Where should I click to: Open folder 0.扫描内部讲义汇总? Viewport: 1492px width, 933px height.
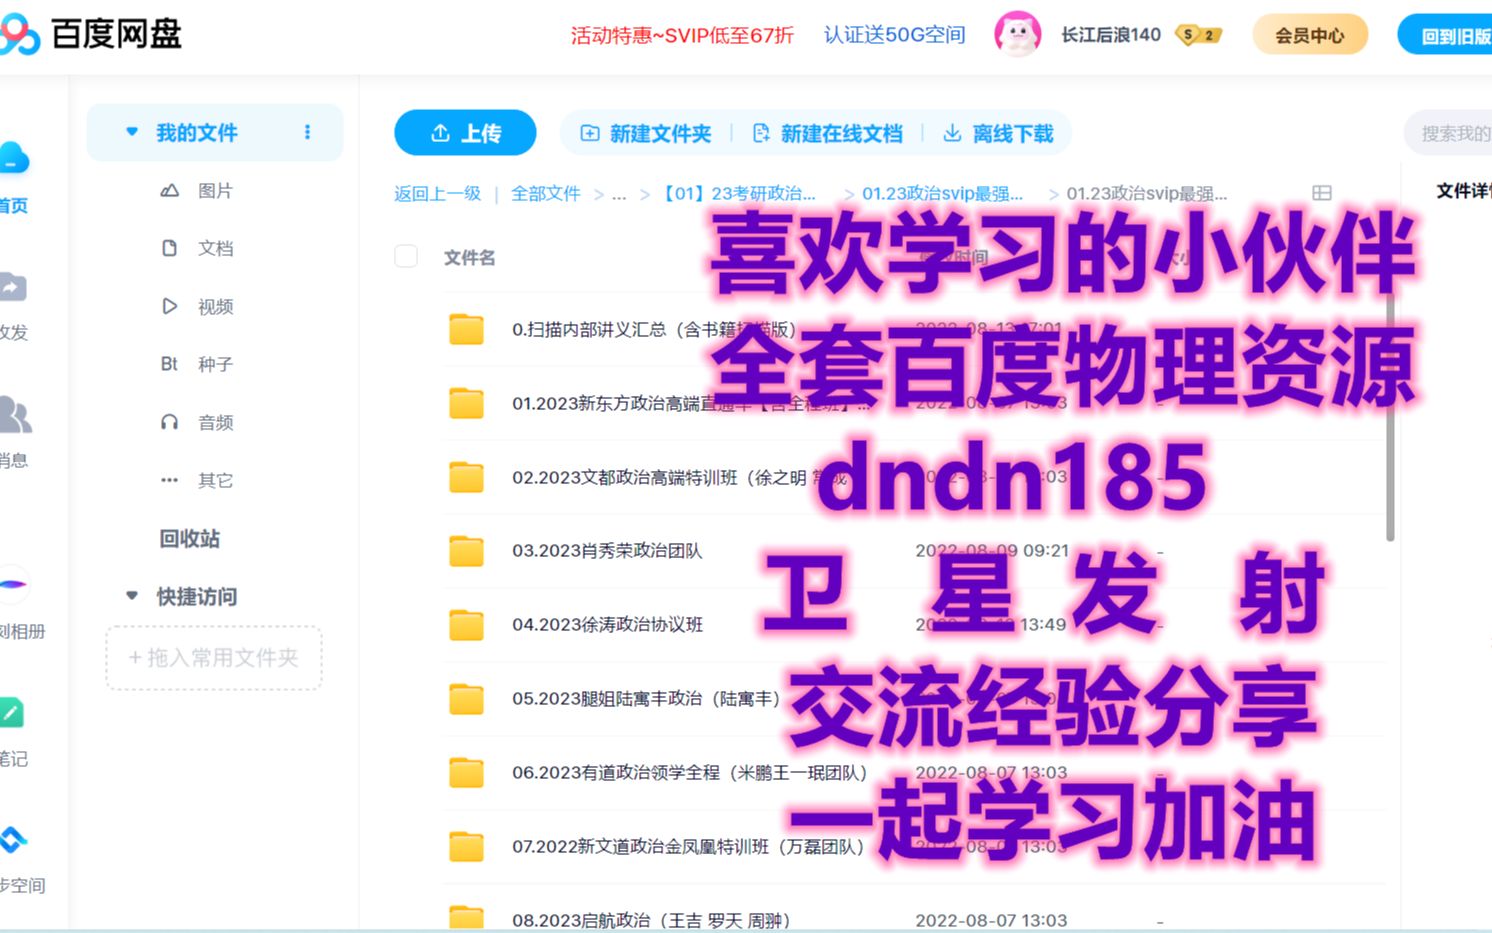pyautogui.click(x=654, y=329)
